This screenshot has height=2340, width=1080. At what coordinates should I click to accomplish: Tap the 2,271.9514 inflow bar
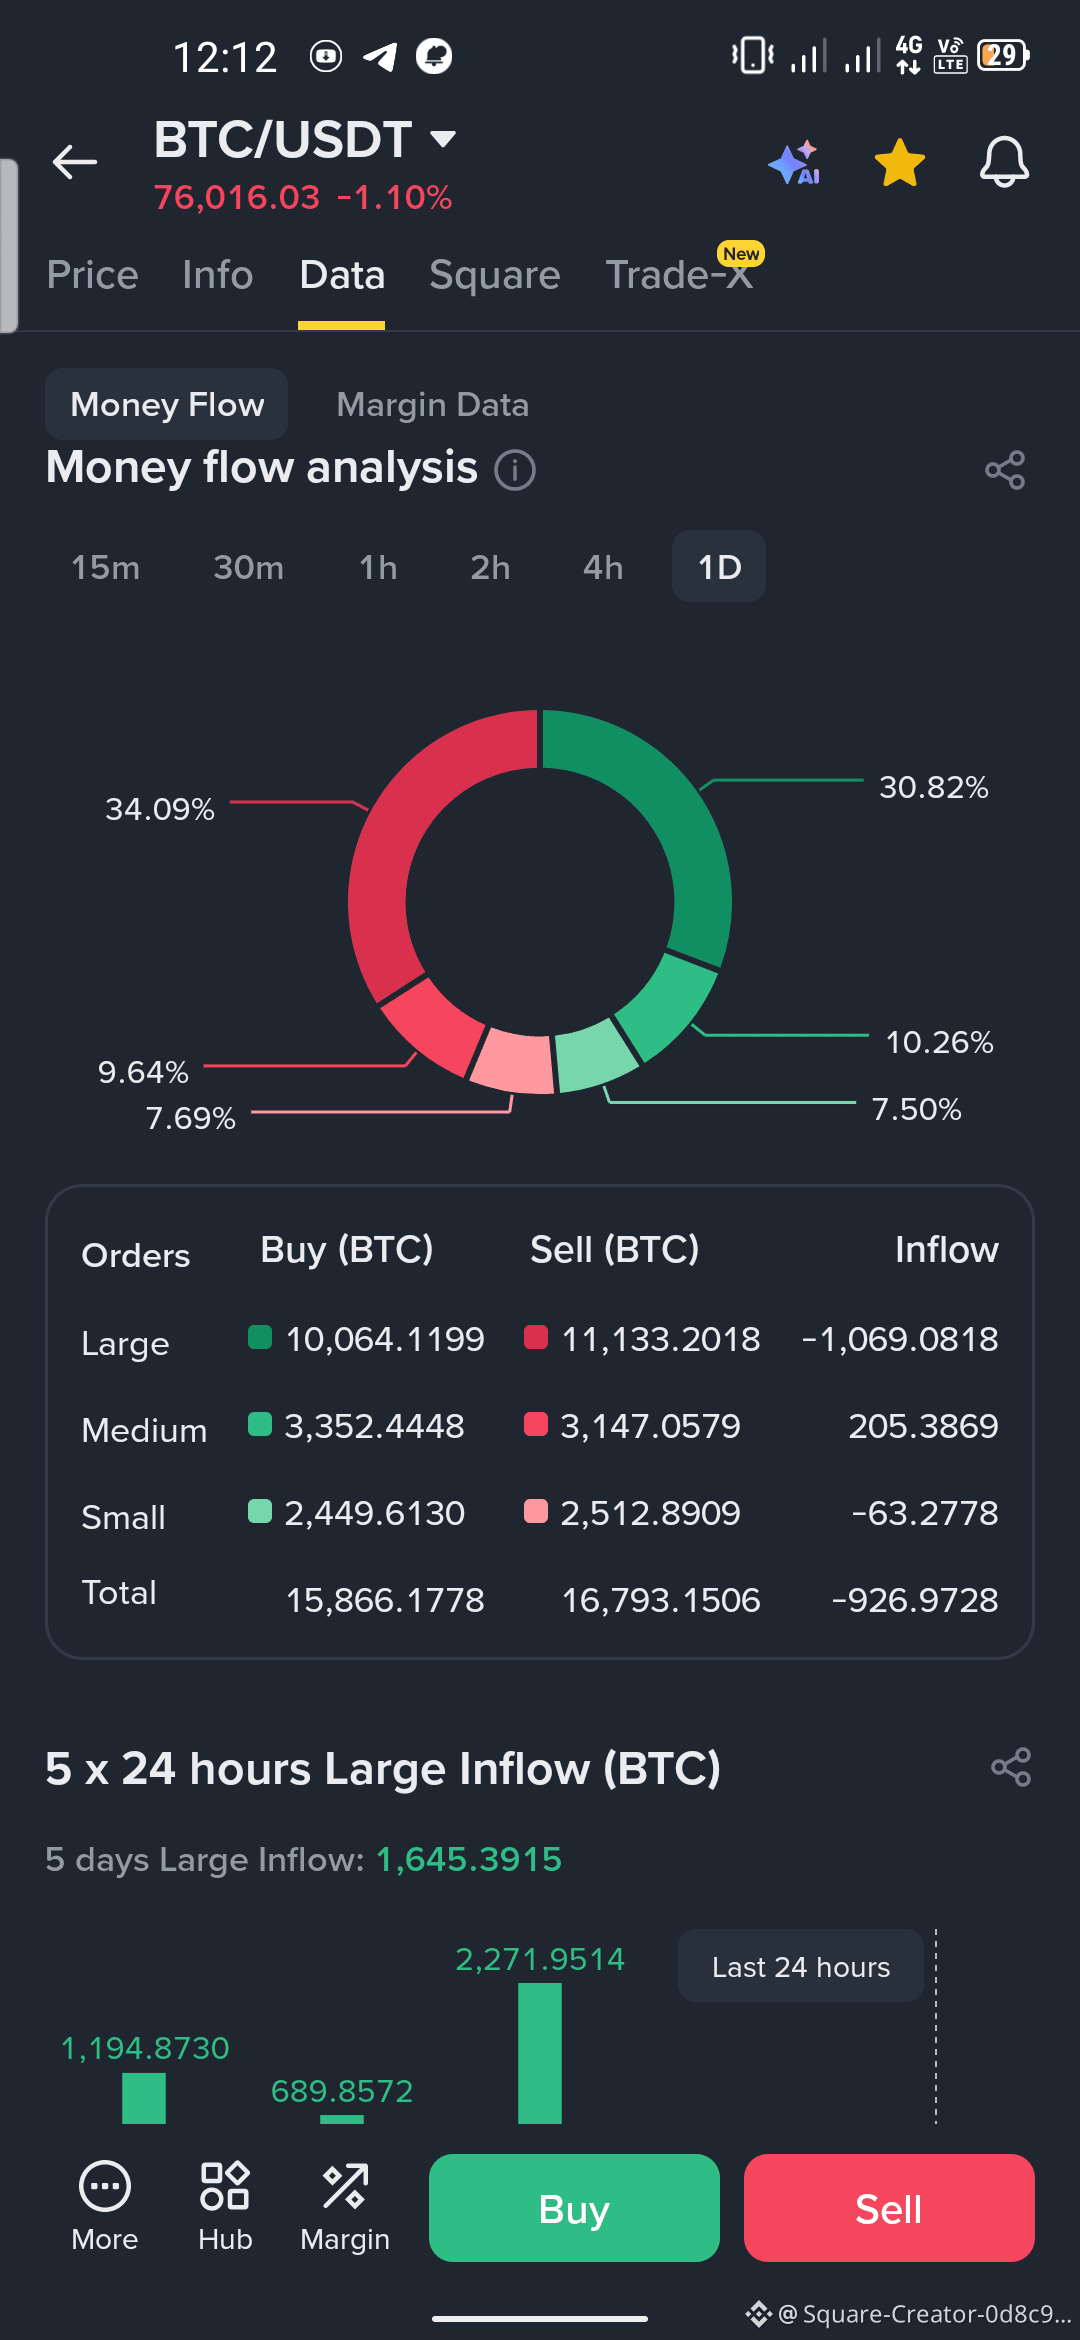coord(540,2053)
